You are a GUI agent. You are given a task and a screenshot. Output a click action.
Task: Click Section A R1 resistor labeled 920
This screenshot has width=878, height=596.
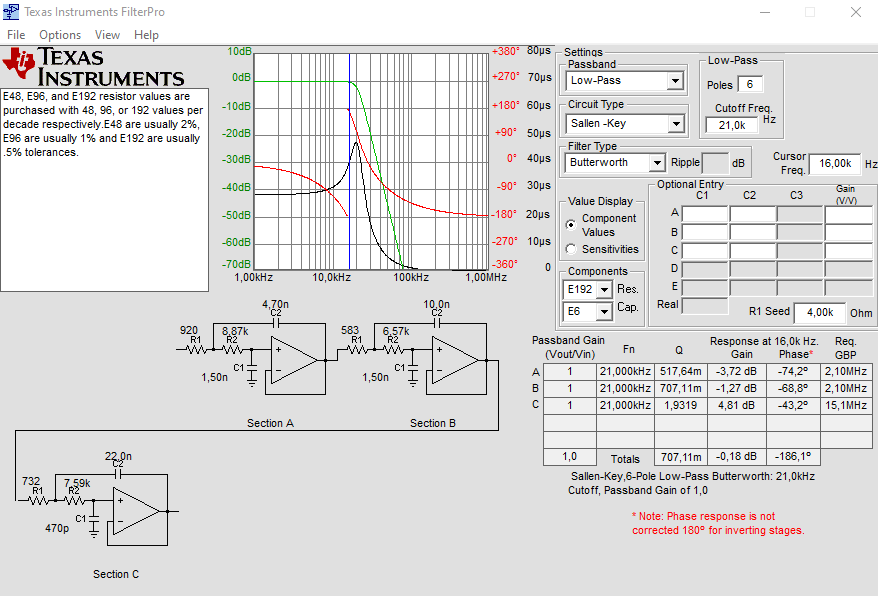[195, 350]
